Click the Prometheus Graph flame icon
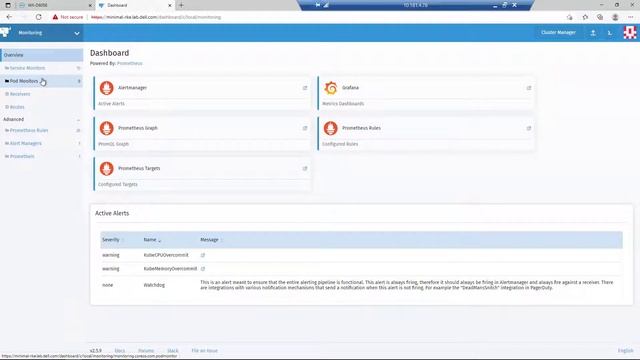The height and width of the screenshot is (360, 640). point(107,128)
